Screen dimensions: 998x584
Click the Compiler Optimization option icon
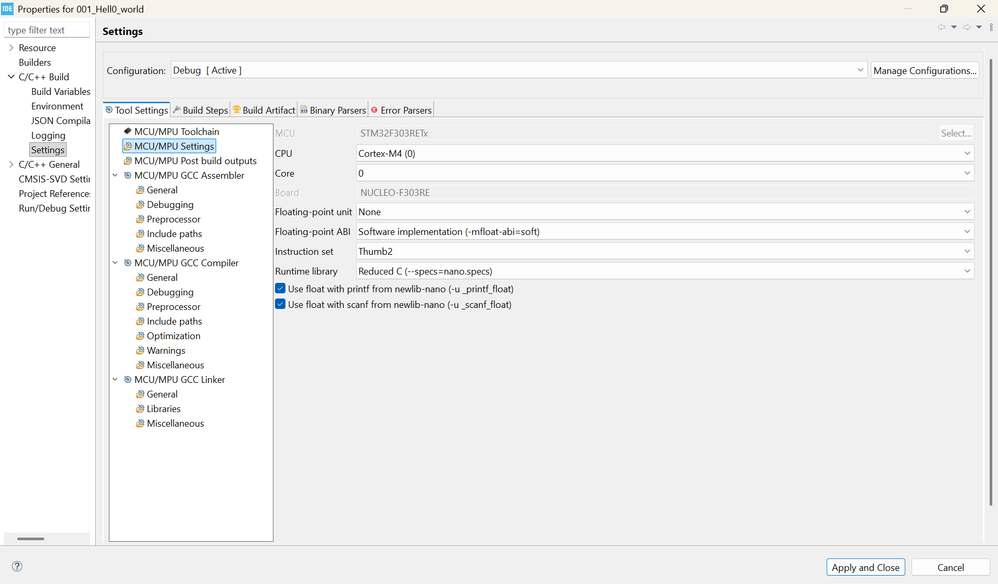pyautogui.click(x=140, y=335)
